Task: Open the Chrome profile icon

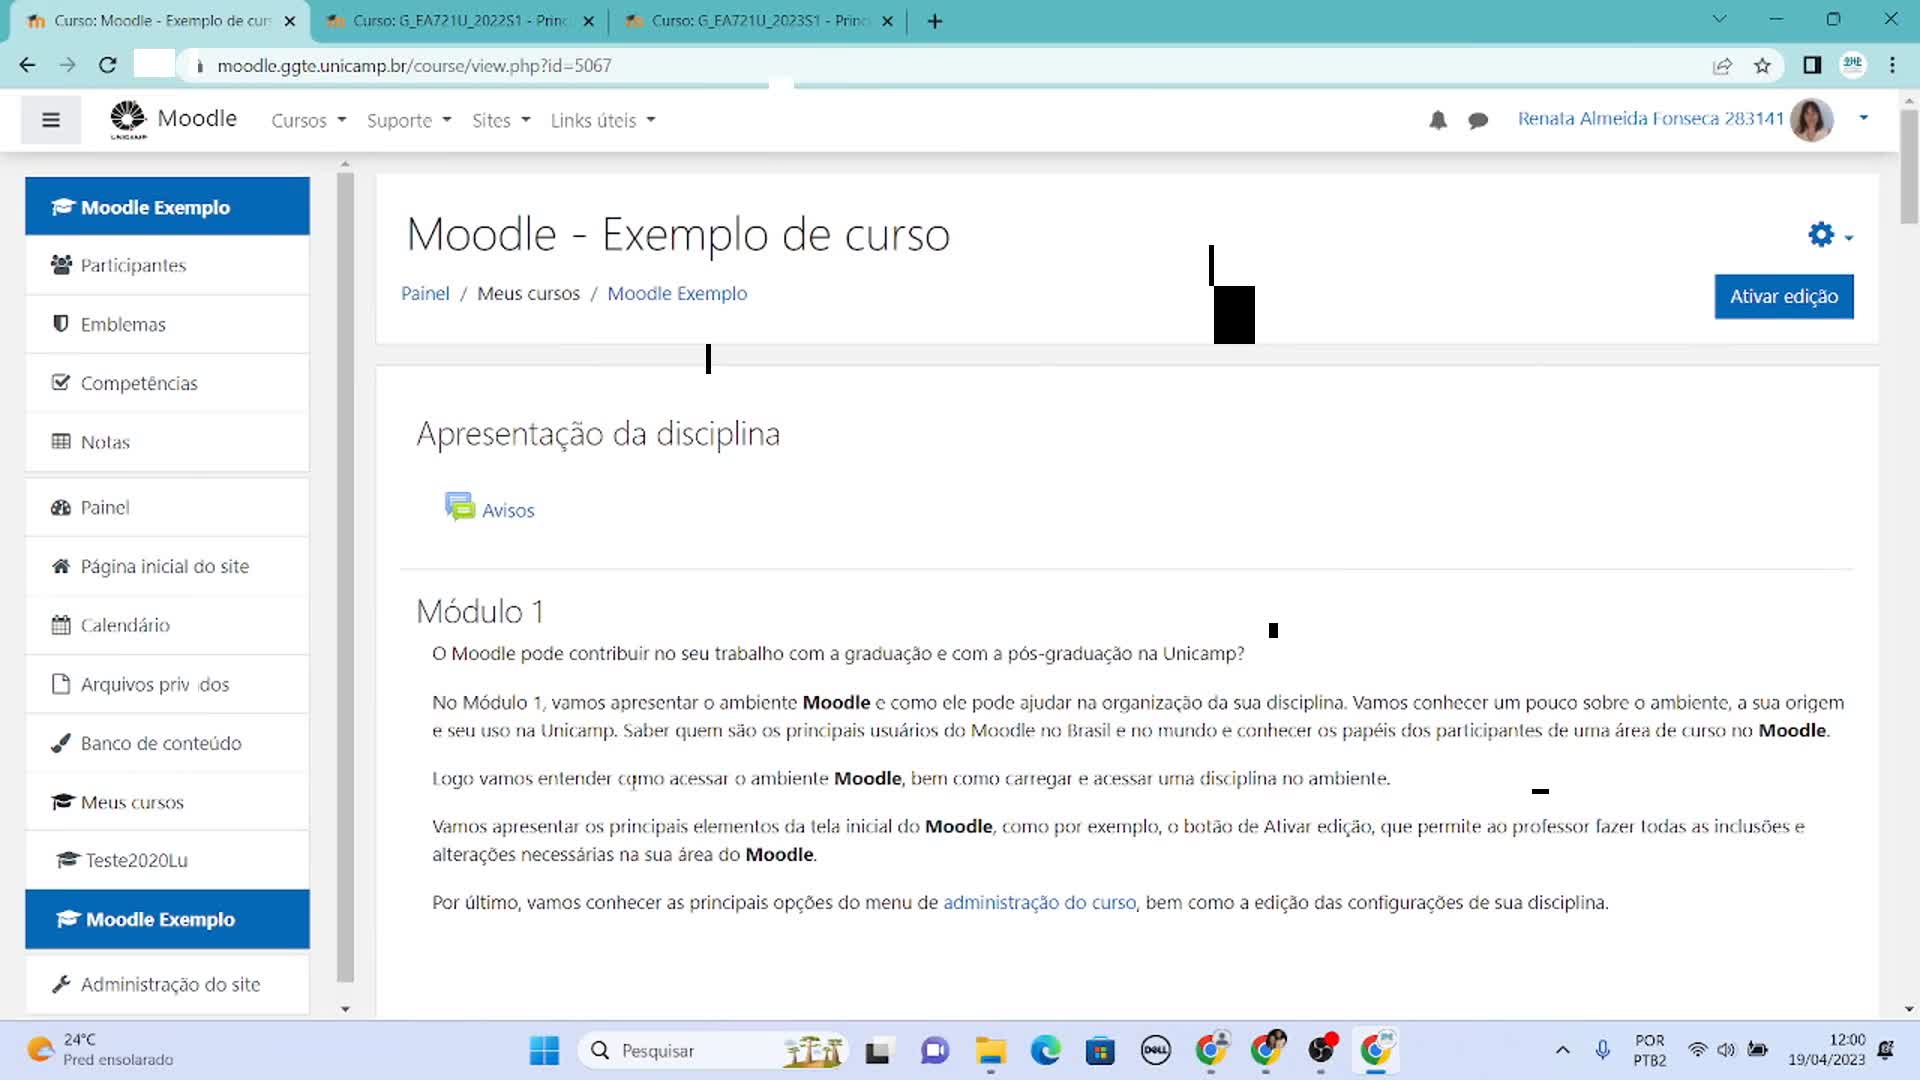Action: 1852,65
